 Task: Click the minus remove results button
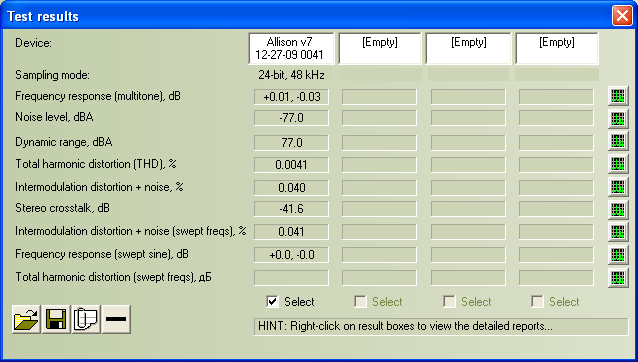coord(116,319)
